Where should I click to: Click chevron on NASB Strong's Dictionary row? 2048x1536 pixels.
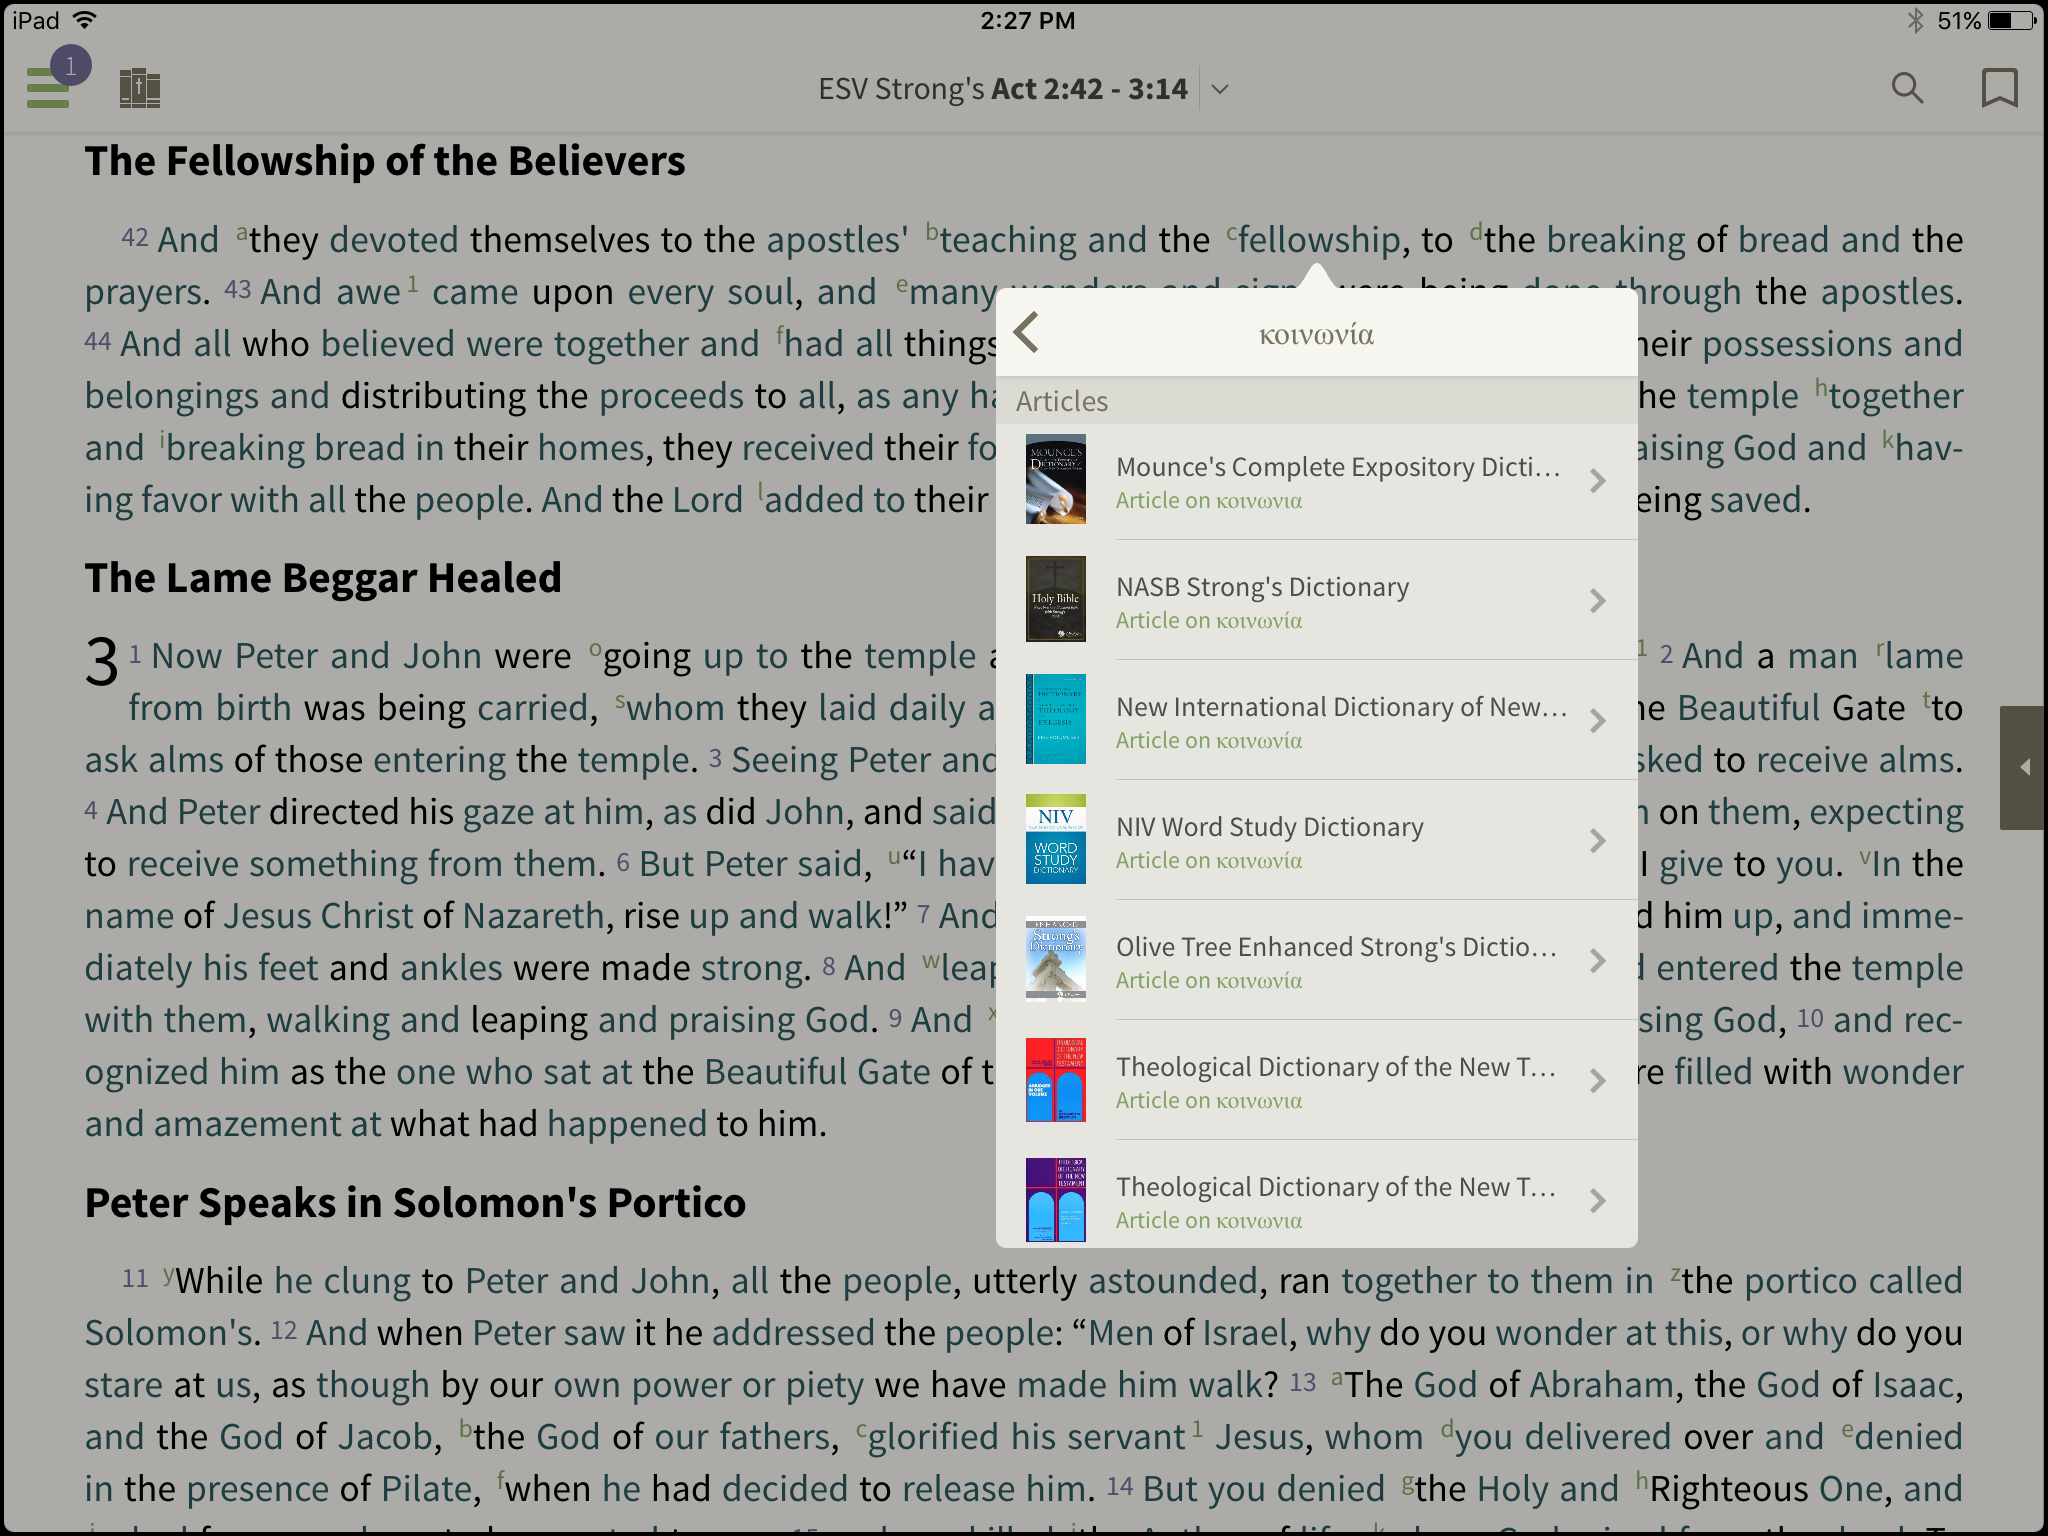[x=1597, y=601]
